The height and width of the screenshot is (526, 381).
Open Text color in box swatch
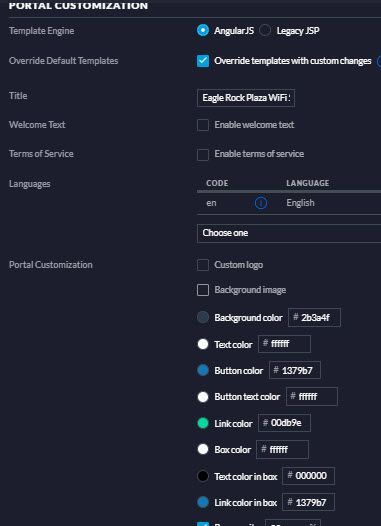point(203,476)
